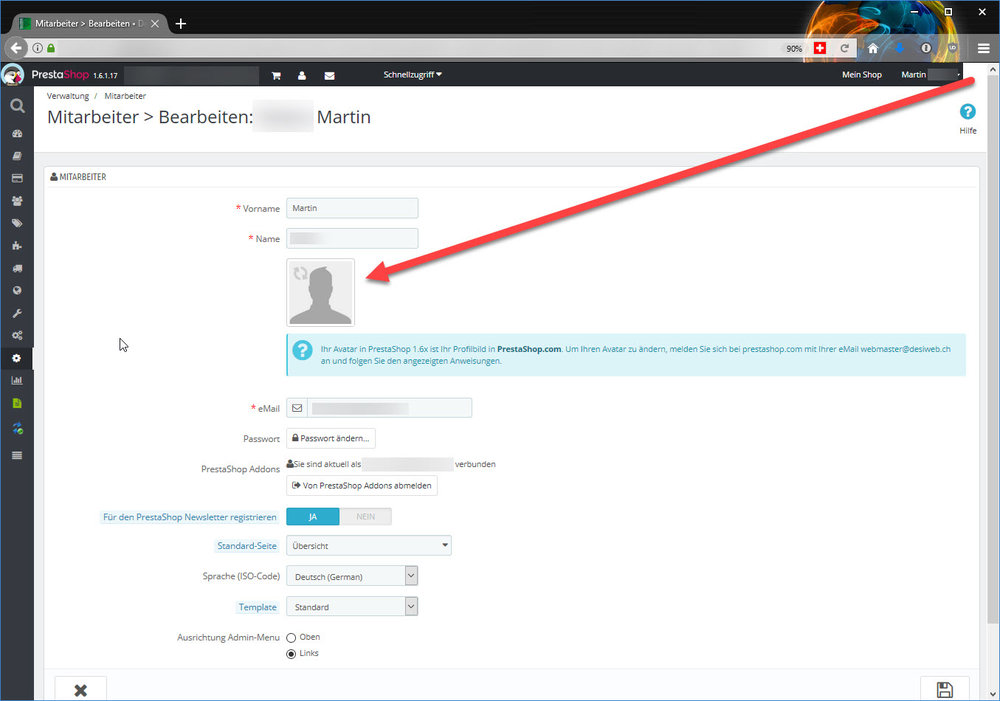Click the PrestaShop logo
1000x701 pixels.
point(59,75)
